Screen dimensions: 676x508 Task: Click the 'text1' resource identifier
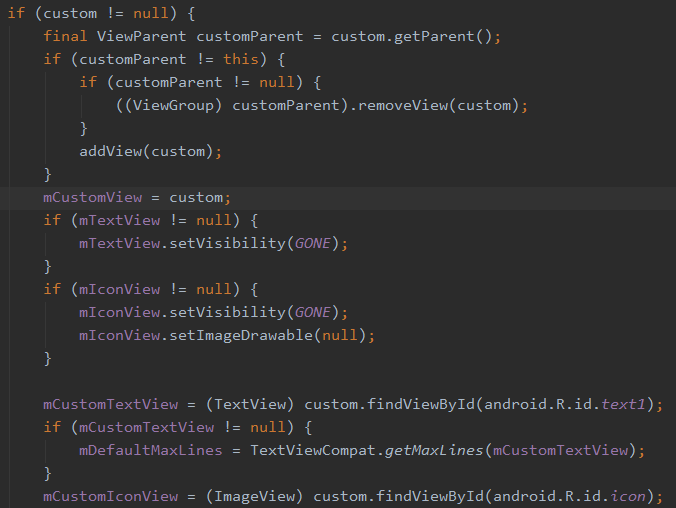click(x=623, y=404)
